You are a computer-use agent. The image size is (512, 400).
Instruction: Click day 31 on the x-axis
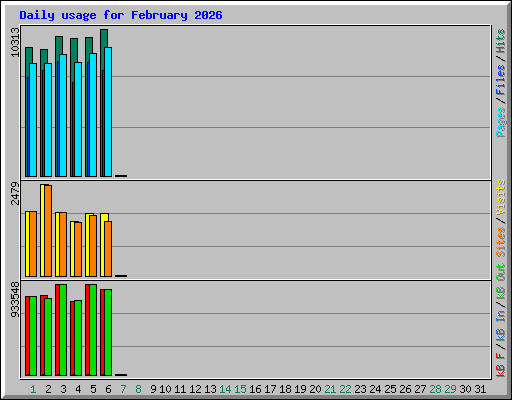[480, 389]
